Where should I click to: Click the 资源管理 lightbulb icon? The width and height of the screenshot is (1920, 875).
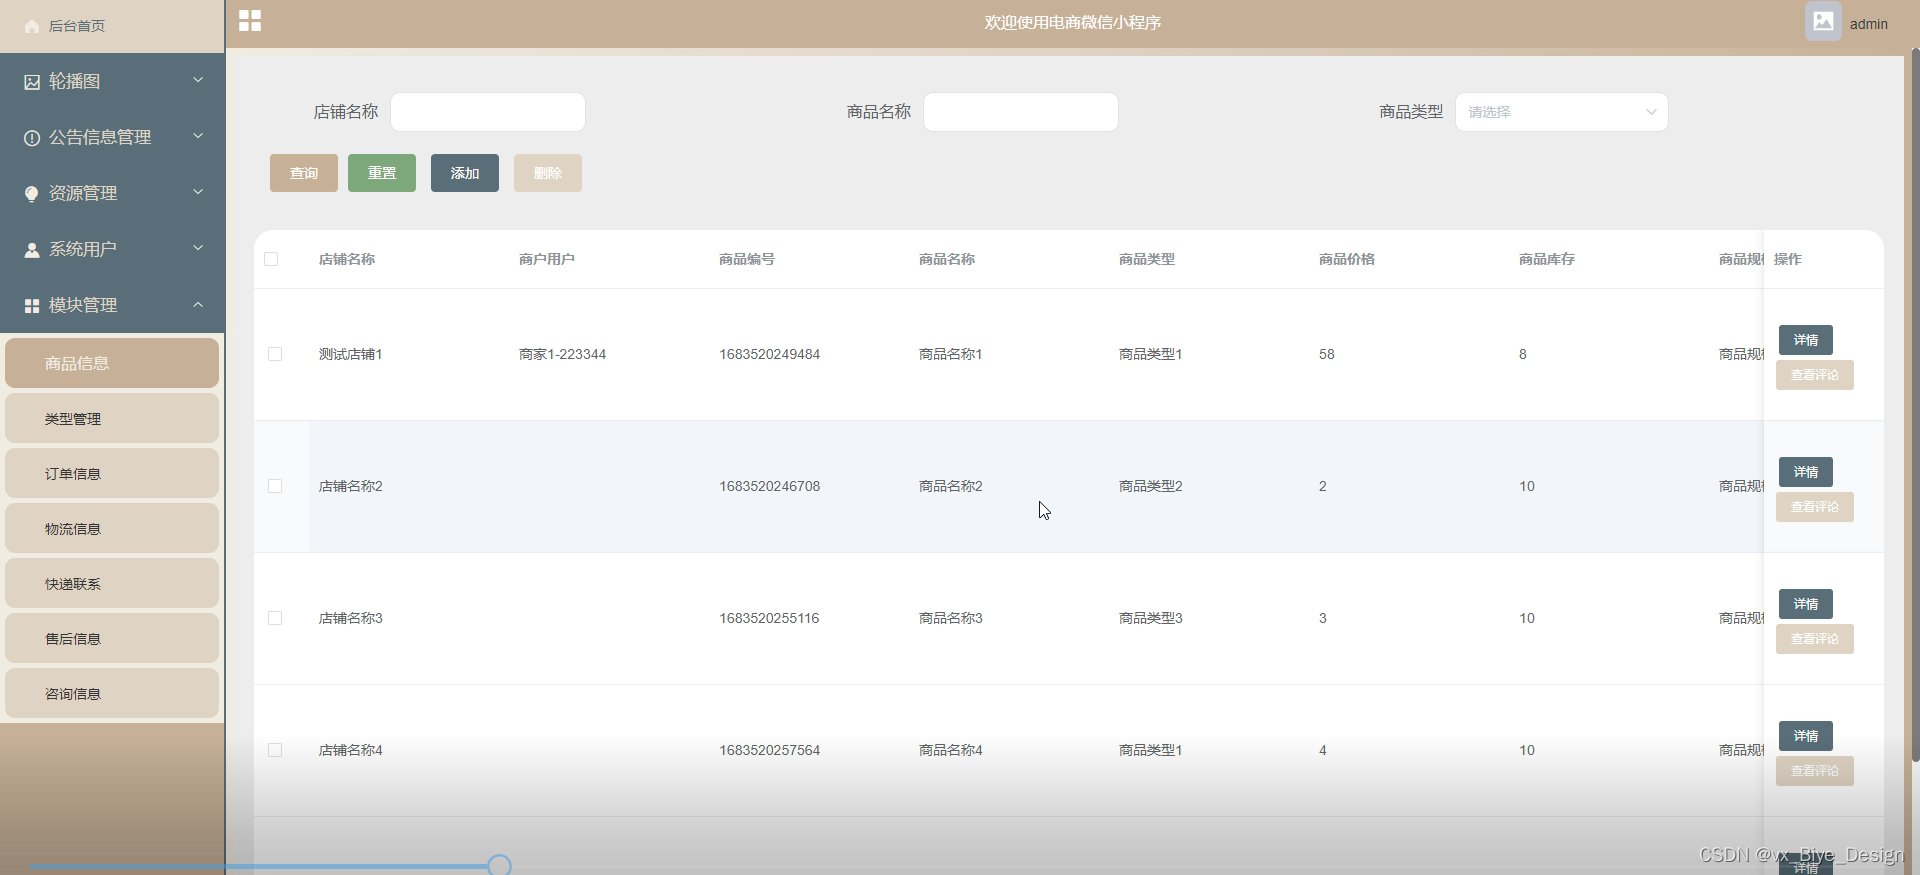coord(32,194)
